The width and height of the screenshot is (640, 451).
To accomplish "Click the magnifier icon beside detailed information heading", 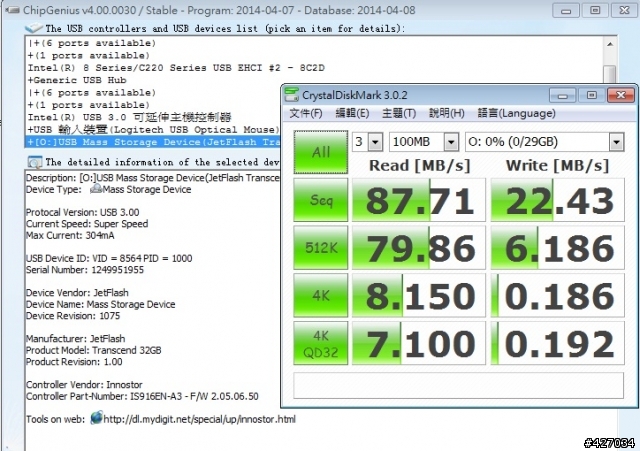I will (x=34, y=162).
